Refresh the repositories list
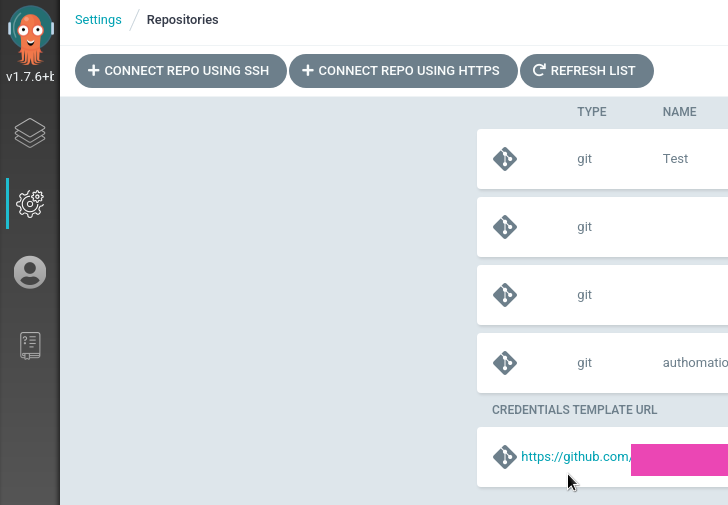 click(x=587, y=71)
